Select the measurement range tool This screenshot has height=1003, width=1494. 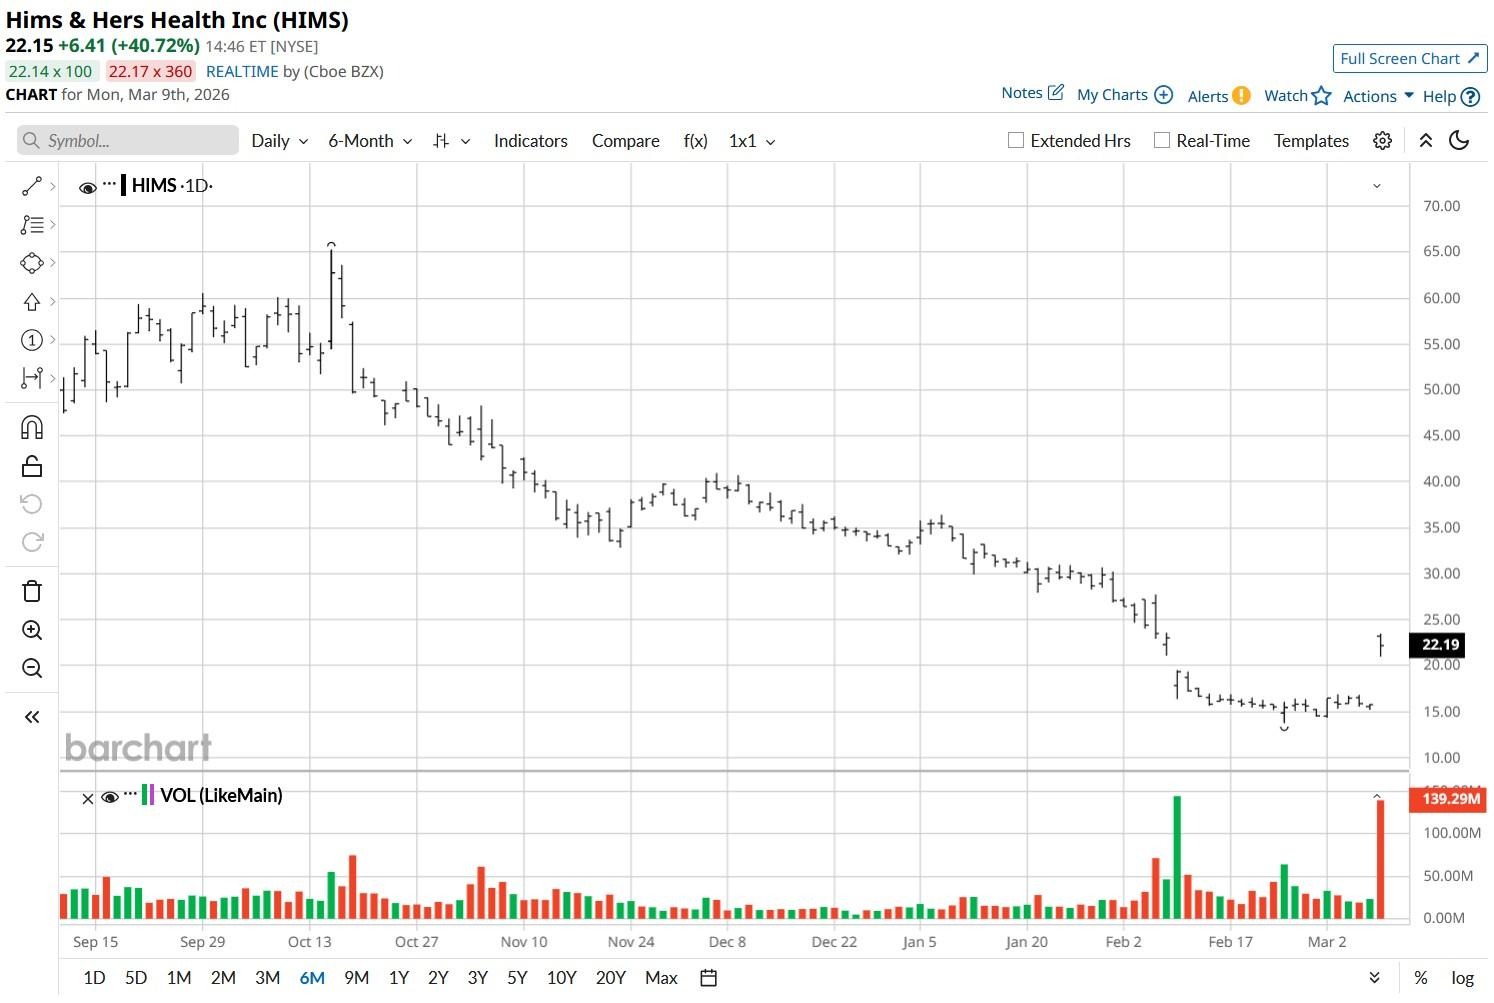[x=32, y=378]
